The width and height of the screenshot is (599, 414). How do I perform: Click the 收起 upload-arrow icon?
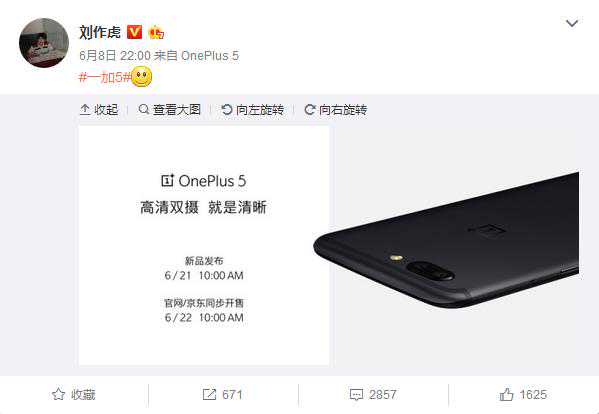coord(85,110)
